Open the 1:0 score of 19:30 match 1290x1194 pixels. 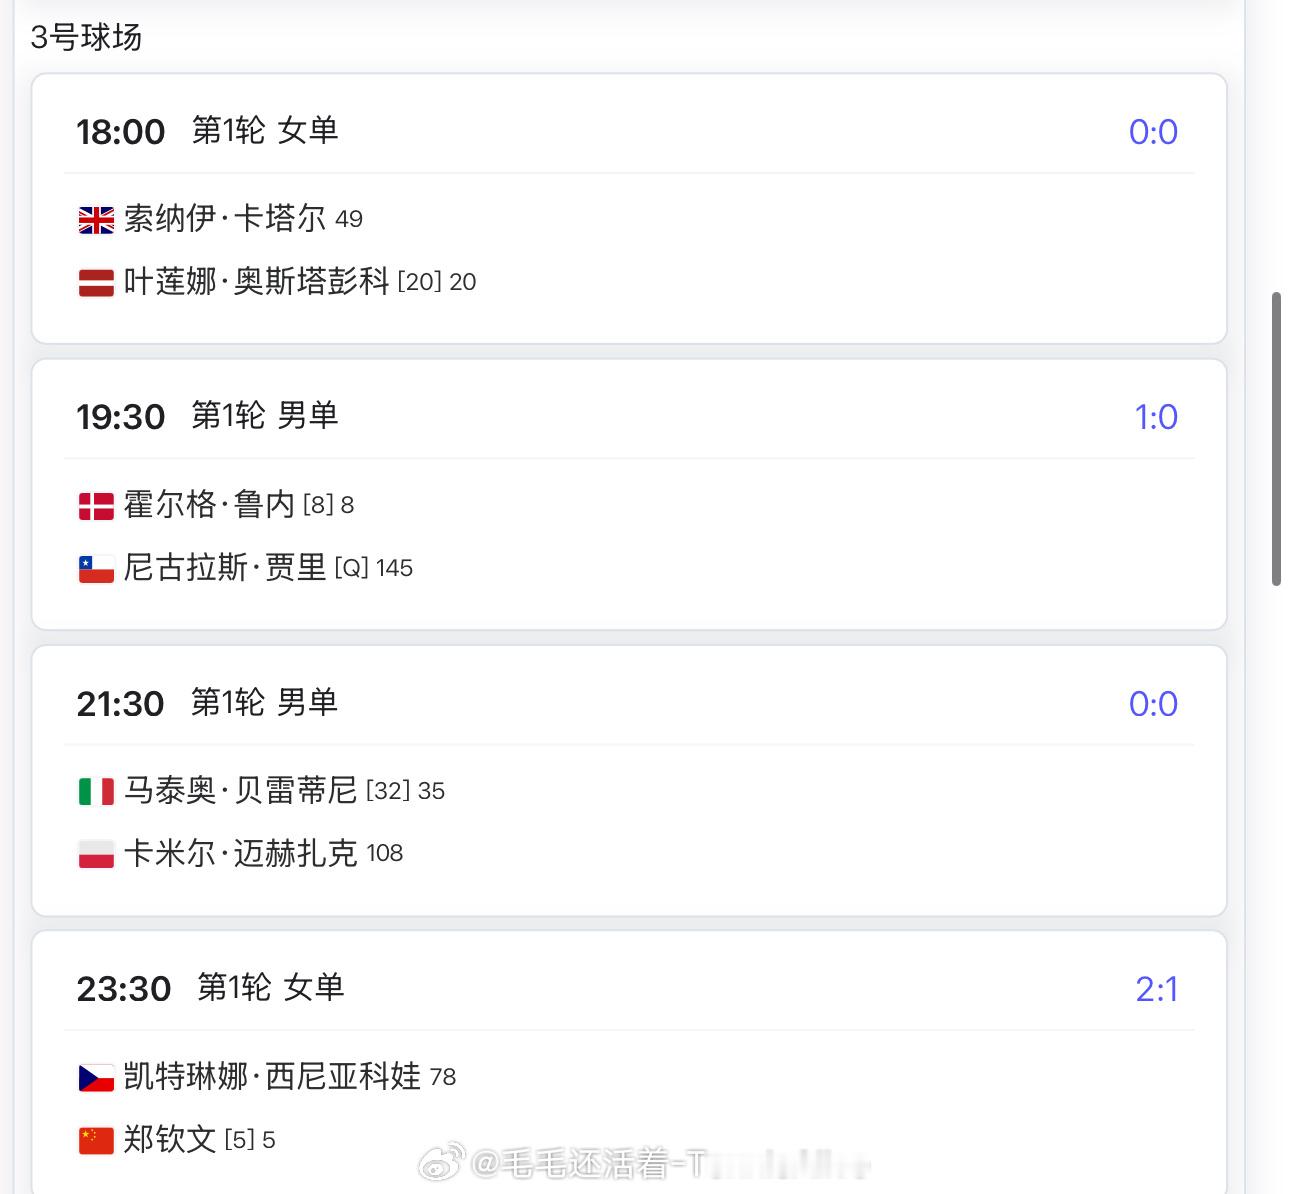click(1156, 417)
